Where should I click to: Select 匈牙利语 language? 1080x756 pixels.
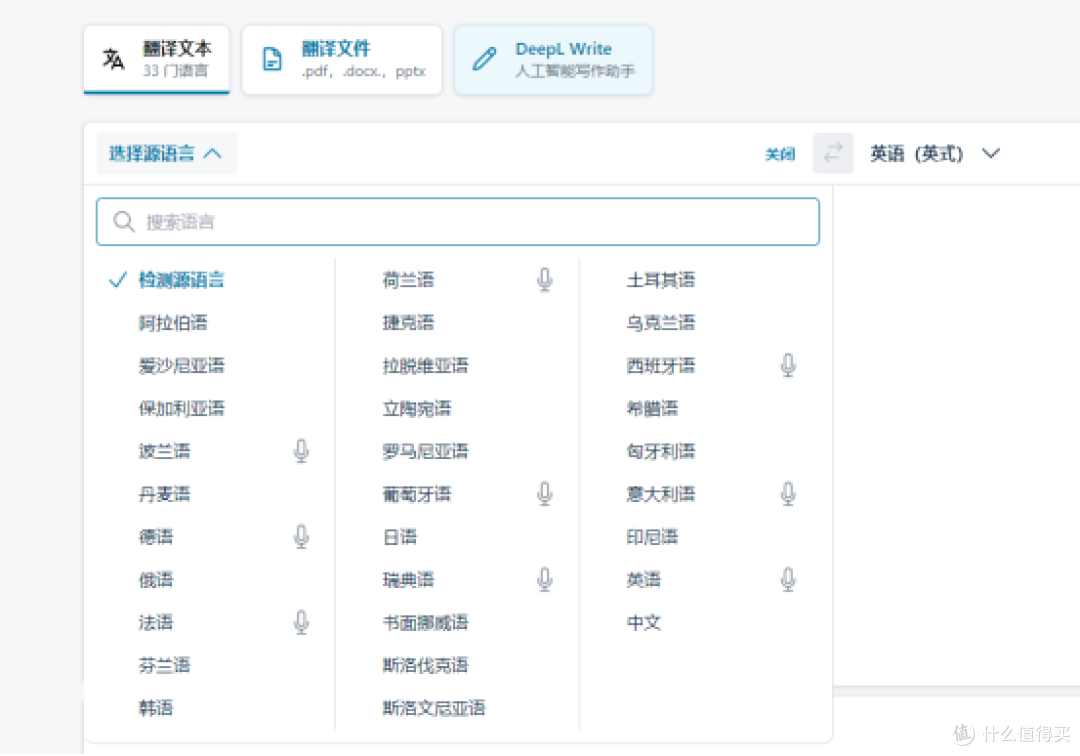661,451
